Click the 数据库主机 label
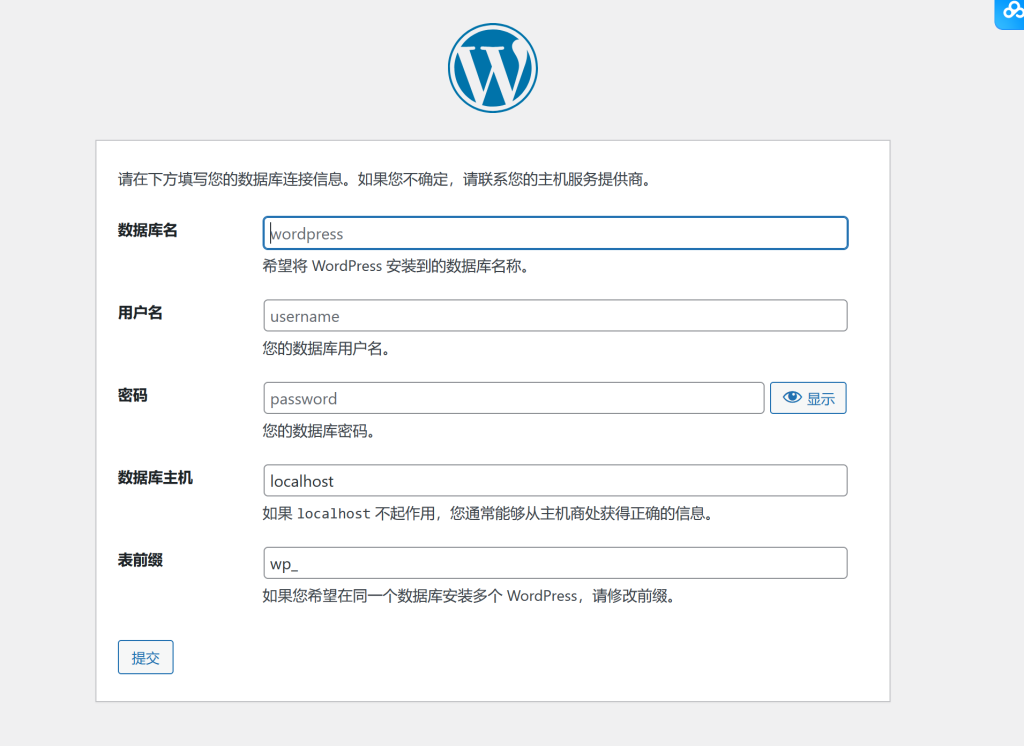The image size is (1024, 746). (x=155, y=478)
